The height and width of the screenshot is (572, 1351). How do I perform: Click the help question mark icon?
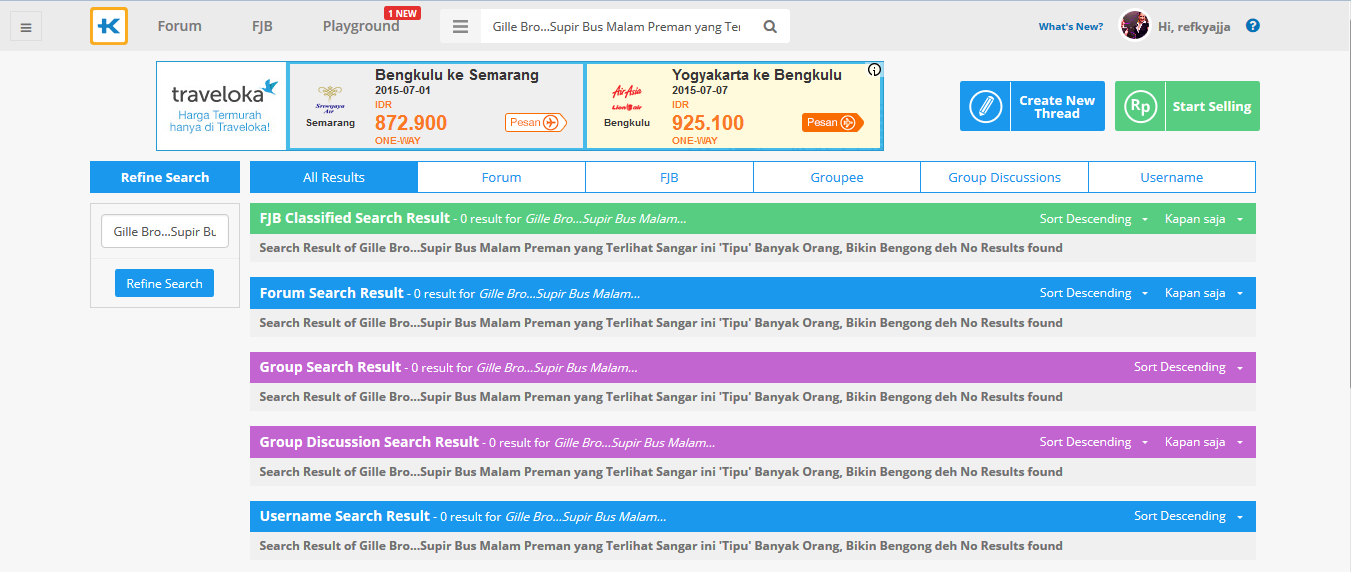[x=1253, y=26]
